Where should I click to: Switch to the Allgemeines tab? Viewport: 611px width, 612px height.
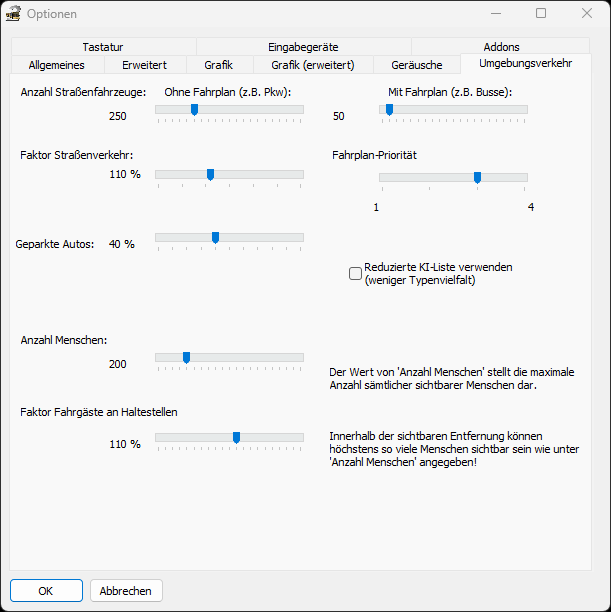57,65
